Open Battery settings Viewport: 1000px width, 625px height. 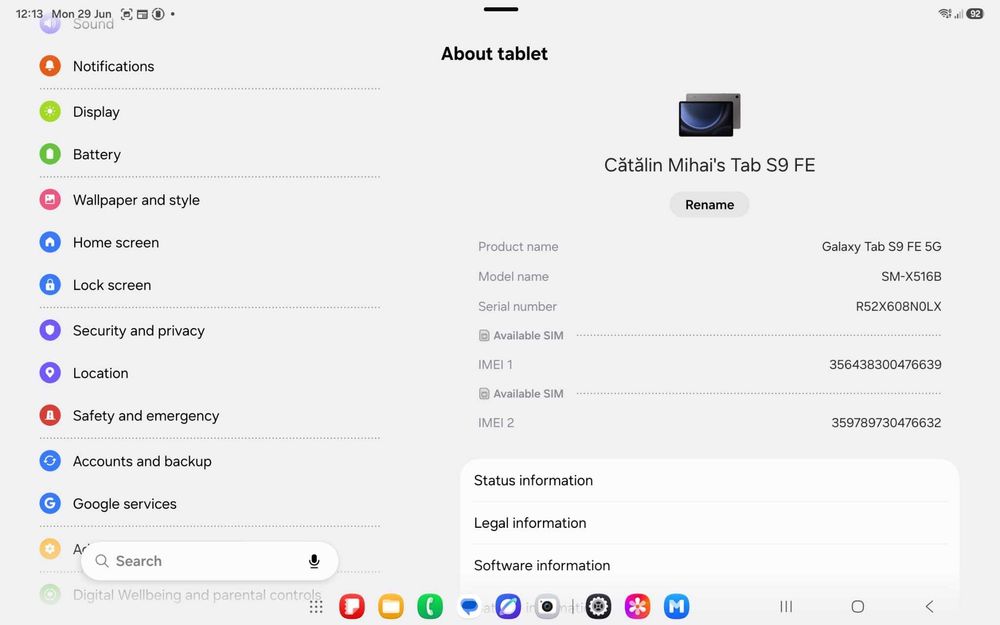click(209, 154)
